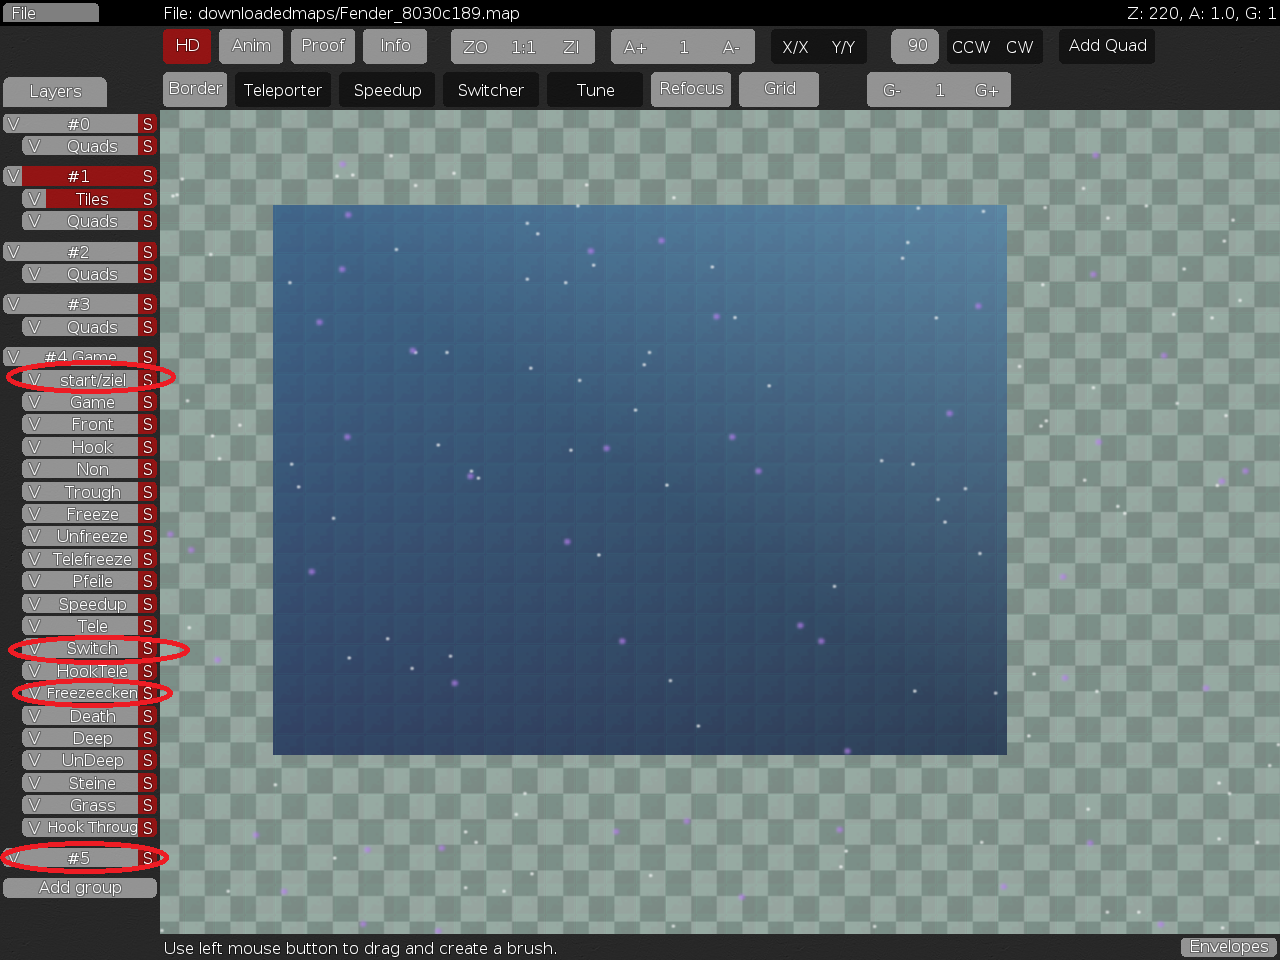The height and width of the screenshot is (960, 1280).
Task: Click the Border tool
Action: coord(195,89)
